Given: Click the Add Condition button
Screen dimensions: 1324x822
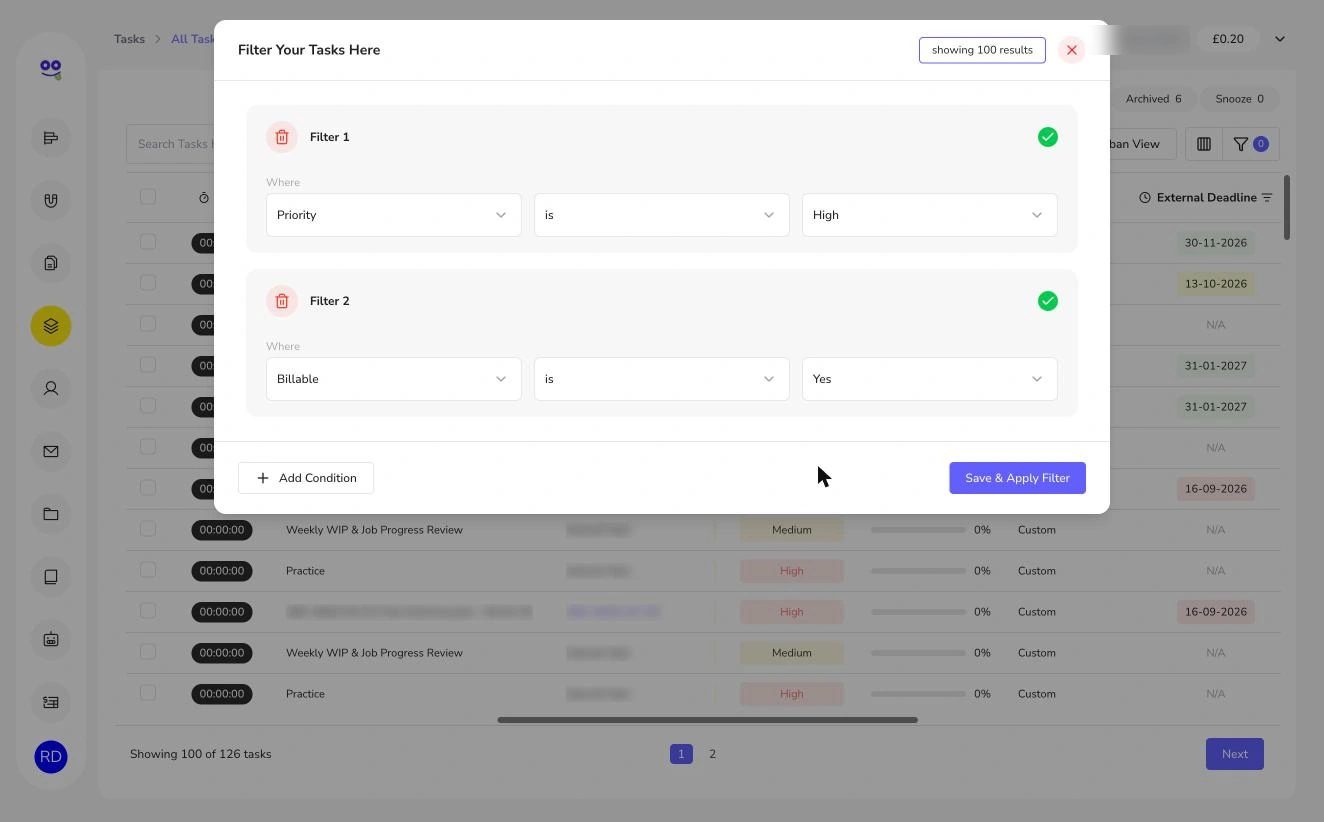Looking at the screenshot, I should [x=306, y=478].
